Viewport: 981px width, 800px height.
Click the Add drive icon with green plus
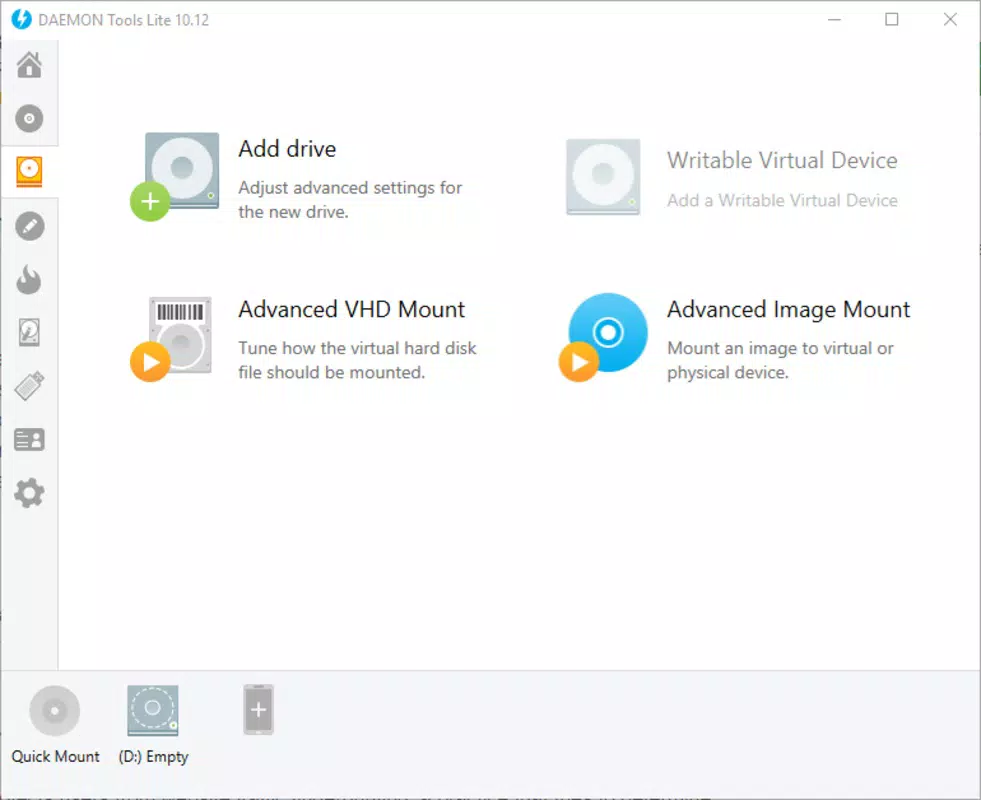click(x=176, y=176)
